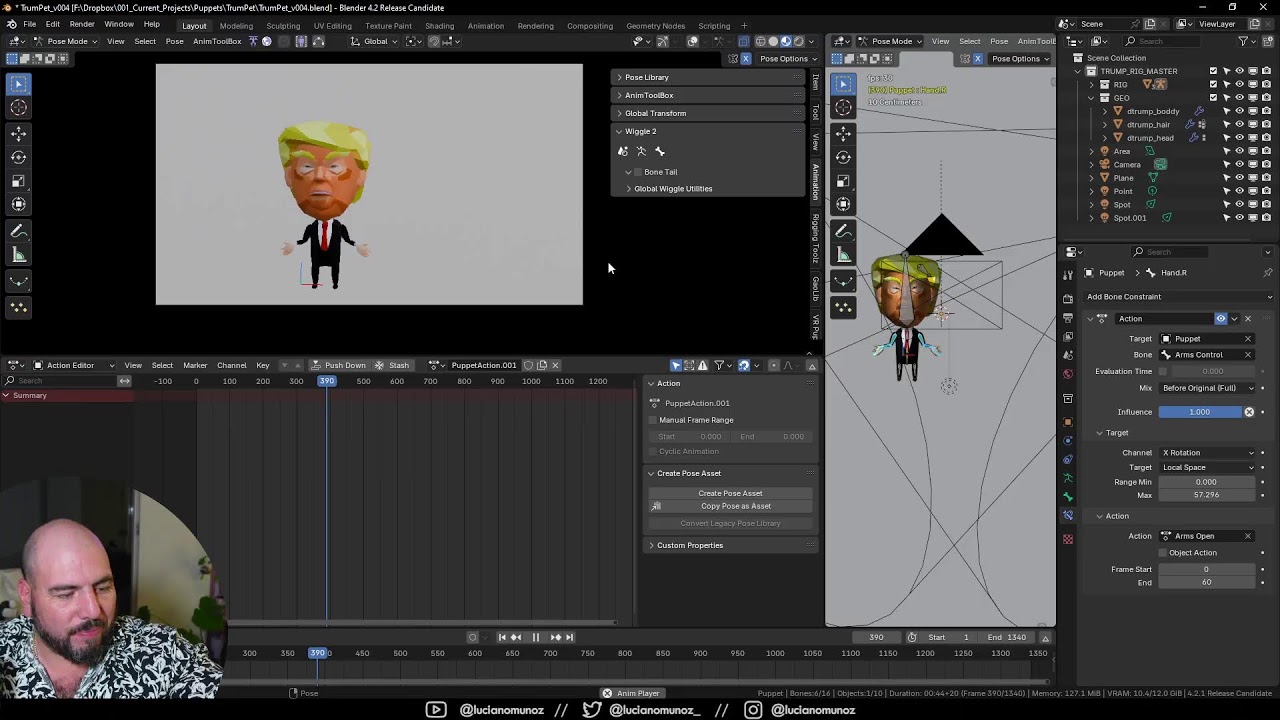Viewport: 1280px width, 720px height.
Task: Select the Cursor tool in left viewport toolbar
Action: 19,108
